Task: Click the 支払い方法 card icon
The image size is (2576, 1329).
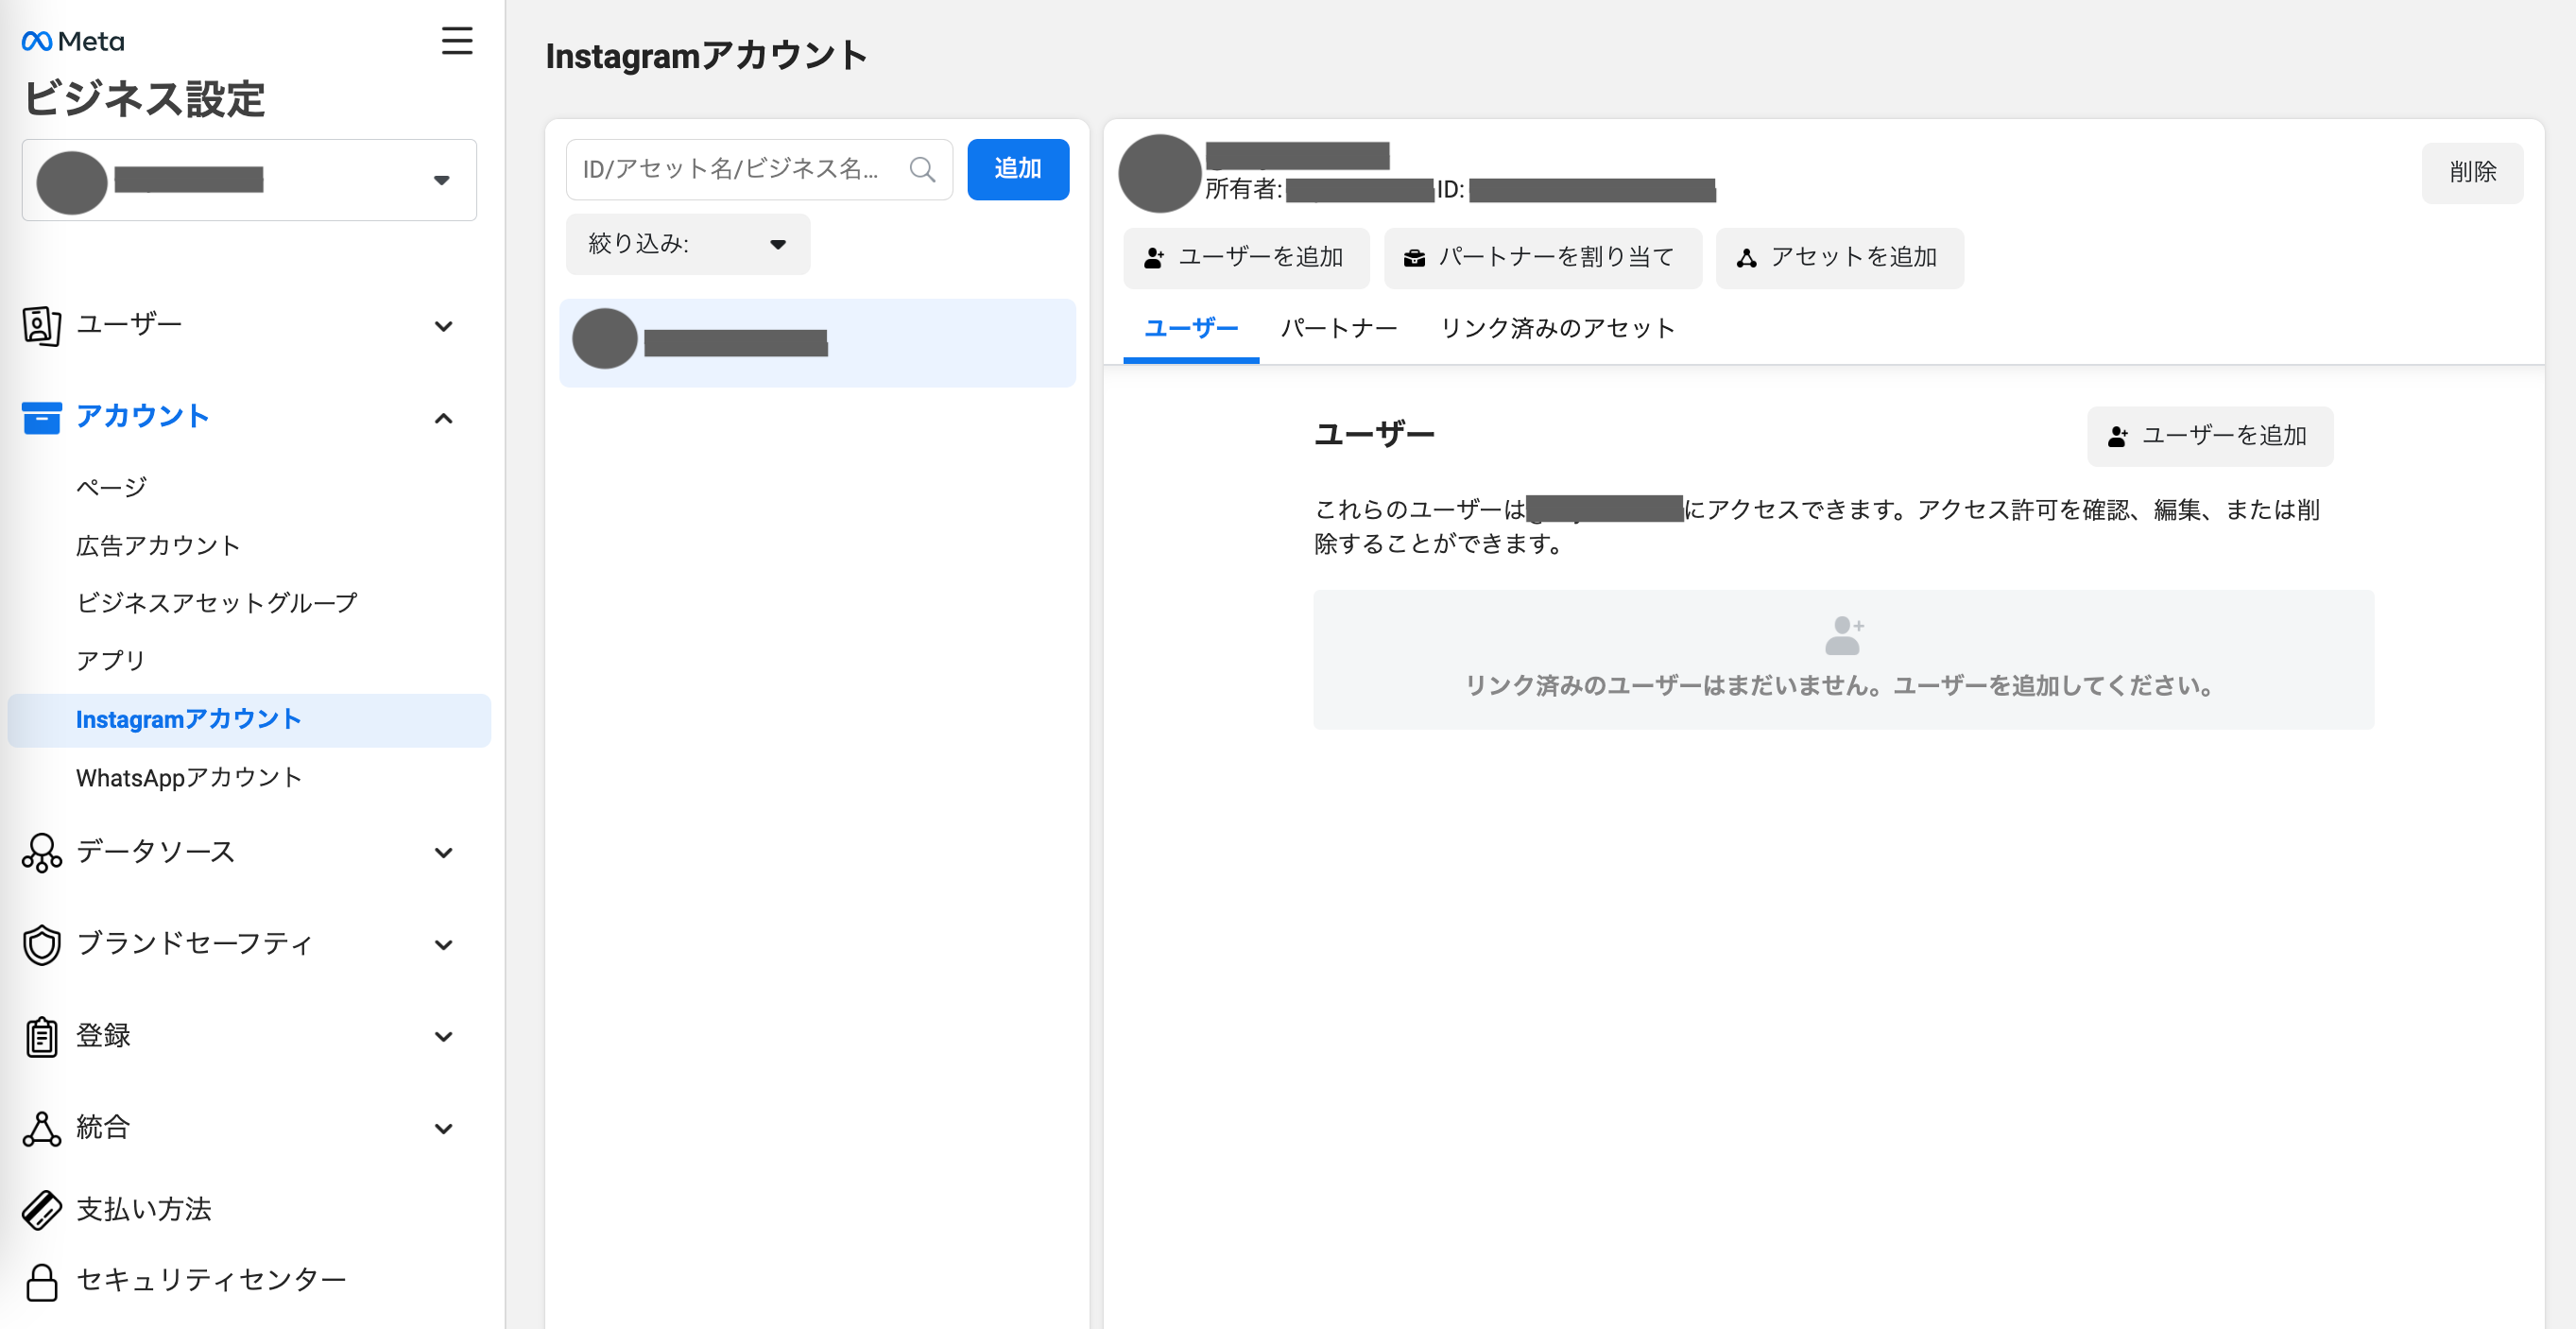Action: coord(41,1210)
